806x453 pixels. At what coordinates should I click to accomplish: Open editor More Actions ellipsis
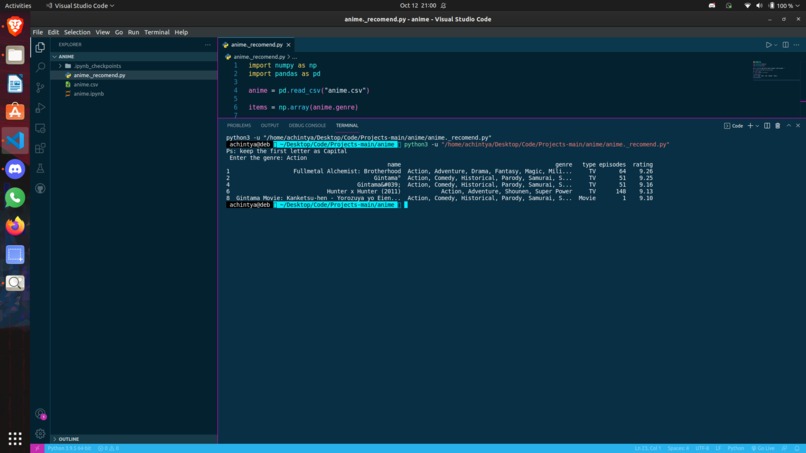click(797, 45)
